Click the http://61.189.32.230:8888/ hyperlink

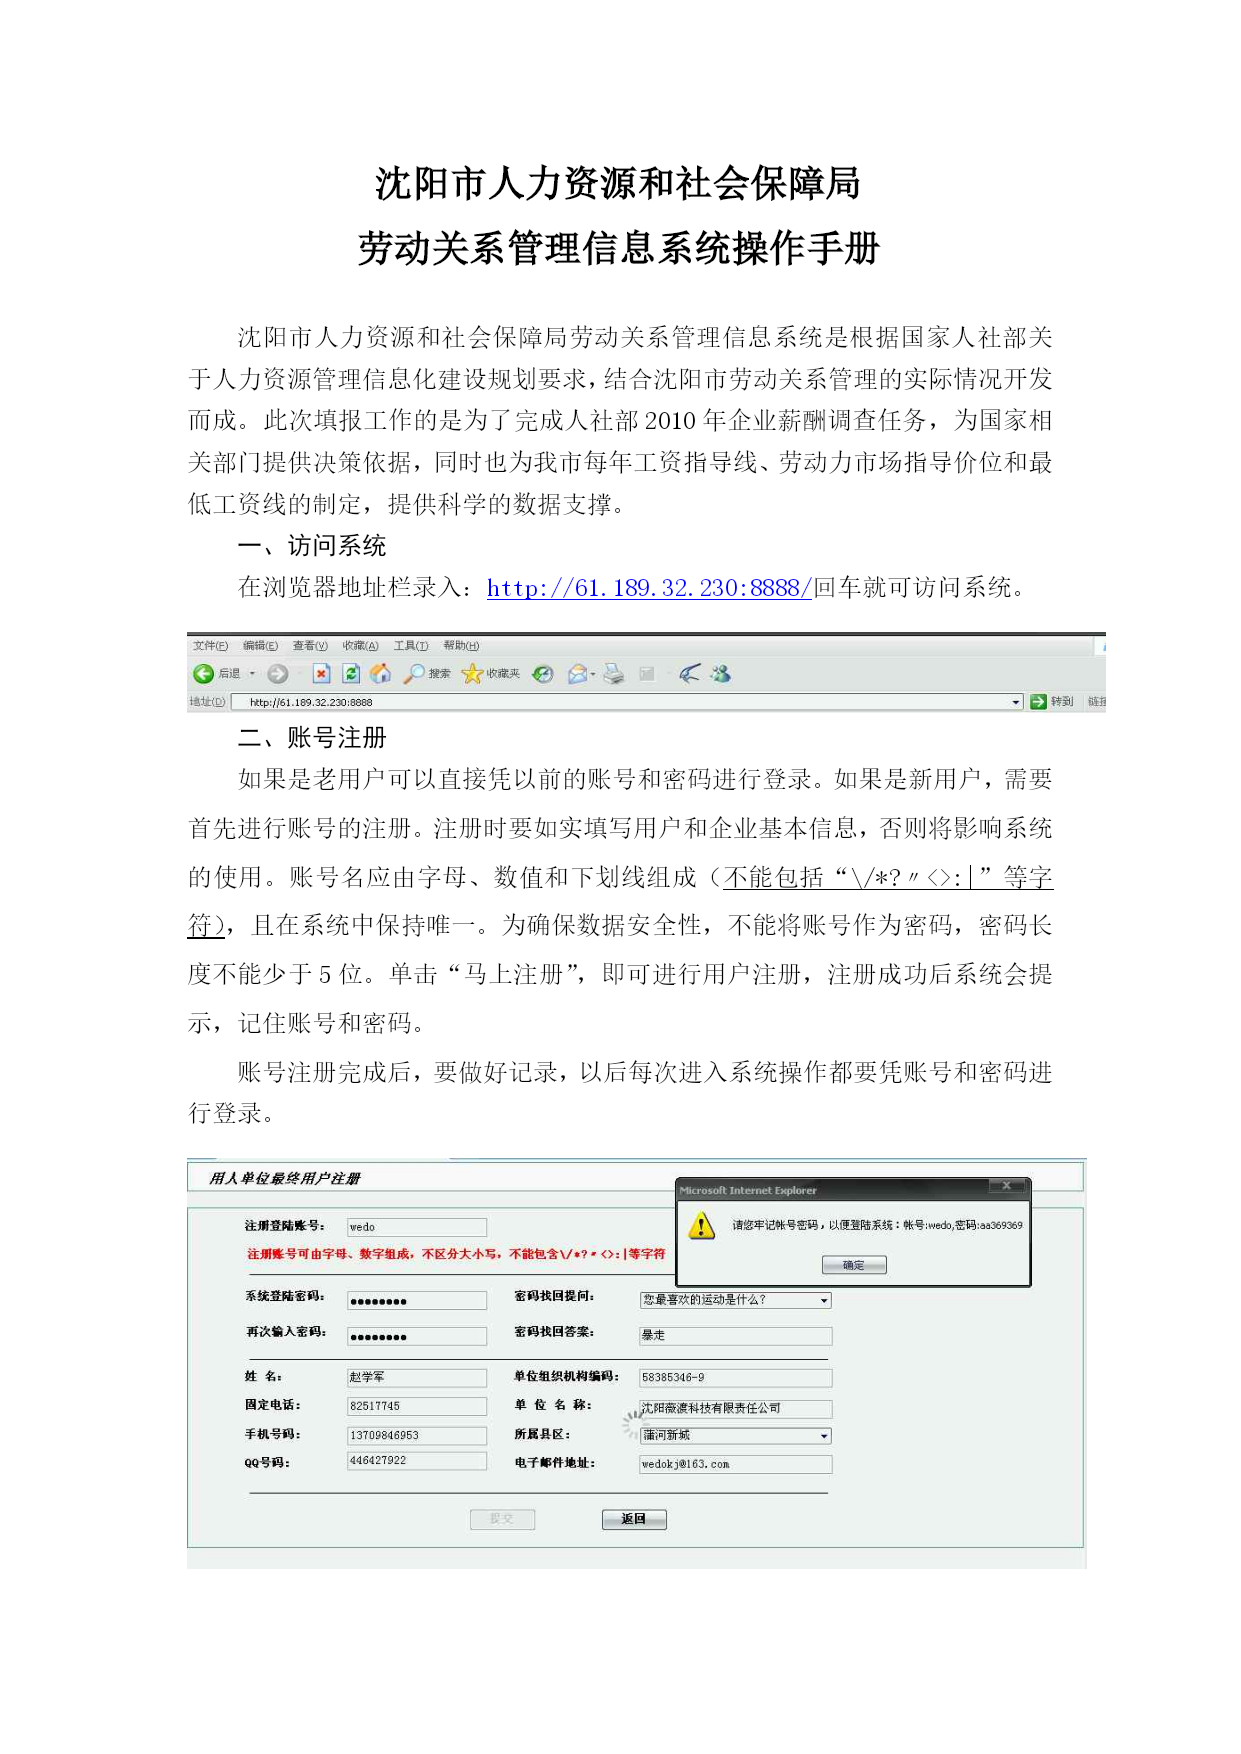[x=649, y=588]
